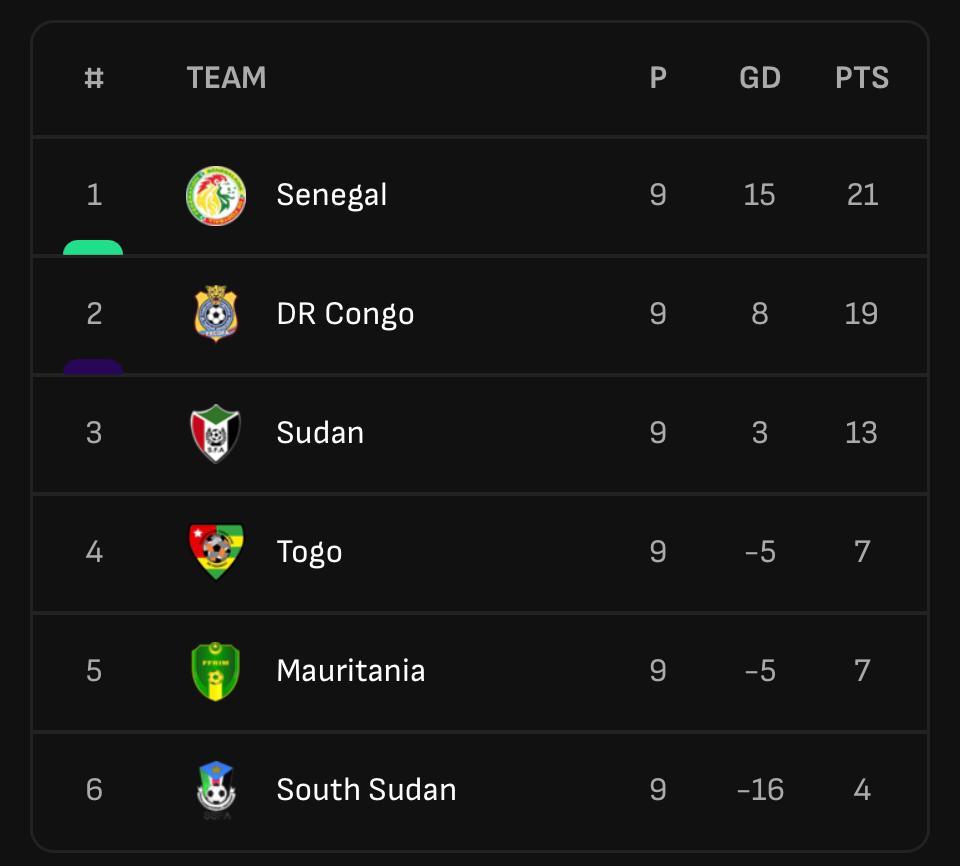Sort table by PTS column header

click(x=861, y=78)
